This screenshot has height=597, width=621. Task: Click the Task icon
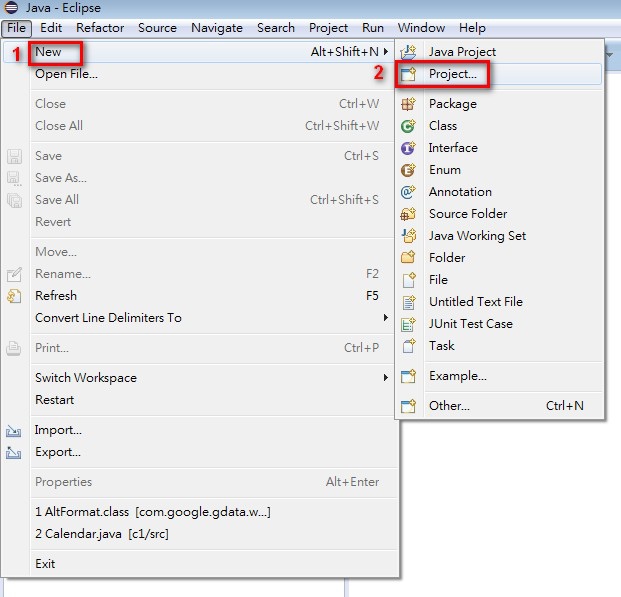[408, 346]
